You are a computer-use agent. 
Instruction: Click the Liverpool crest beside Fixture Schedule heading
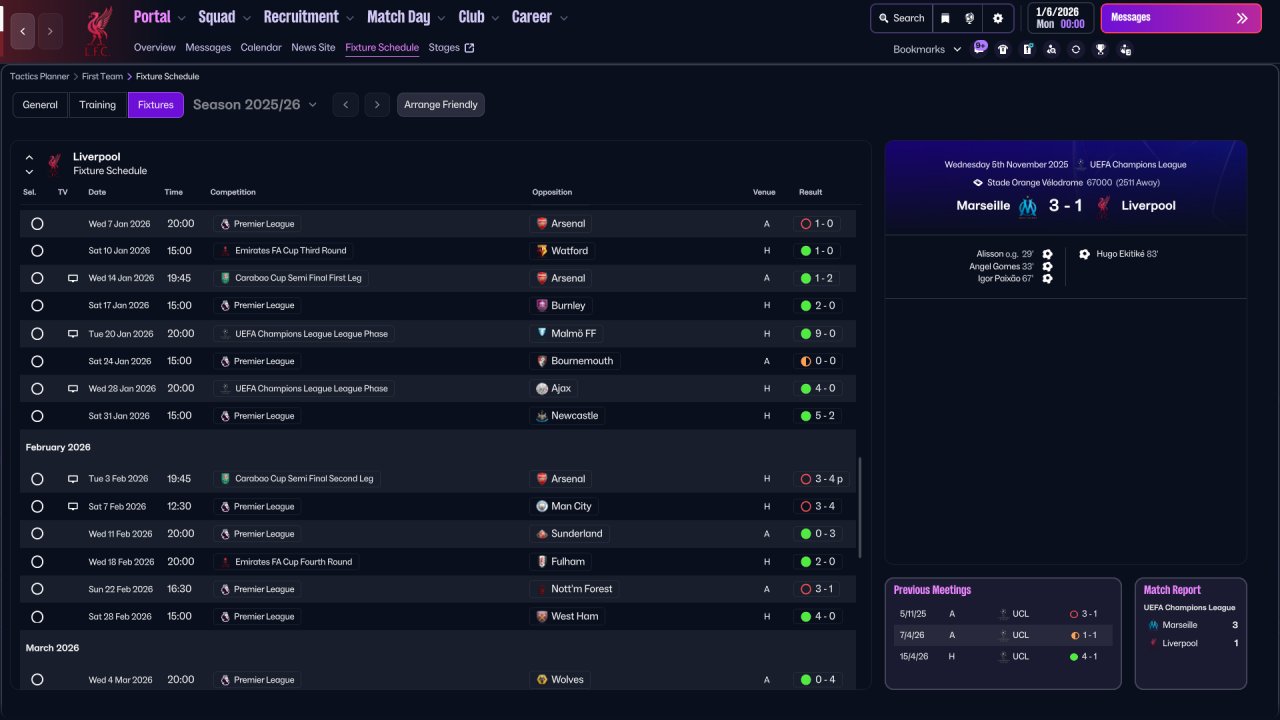[54, 164]
